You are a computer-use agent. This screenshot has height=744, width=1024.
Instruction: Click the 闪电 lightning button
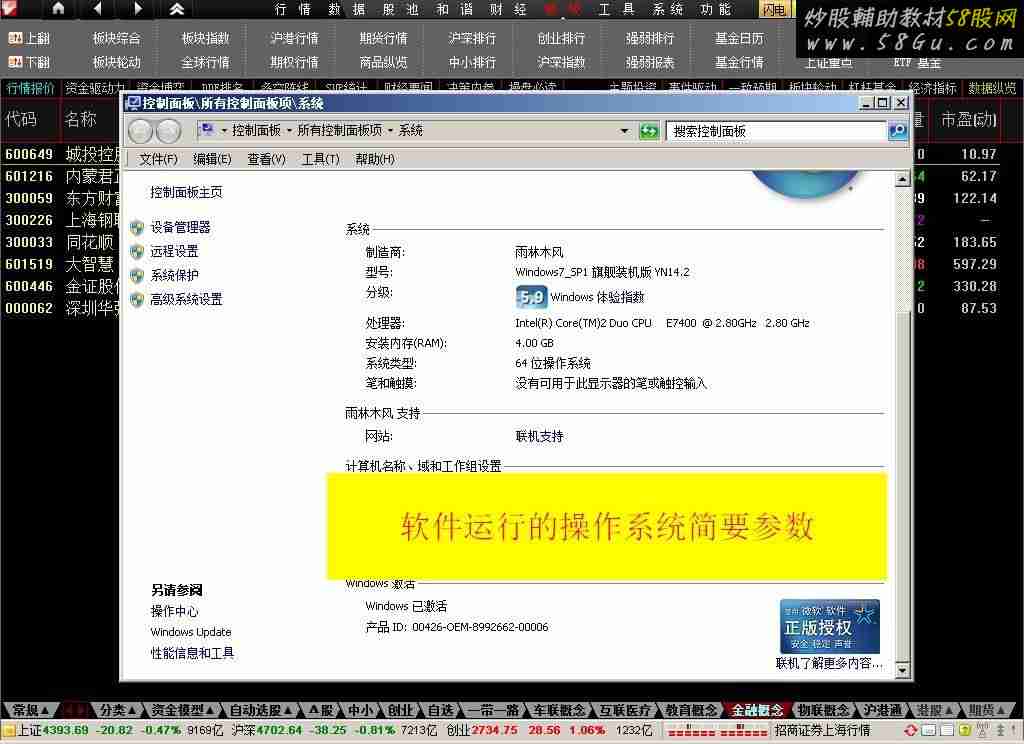point(775,9)
